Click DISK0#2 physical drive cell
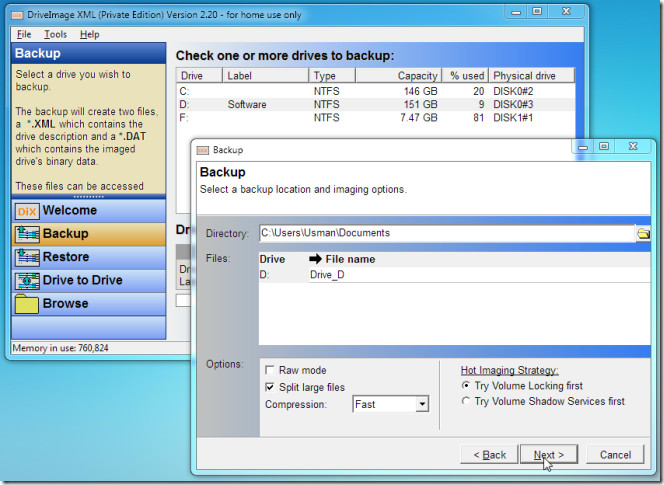Image resolution: width=664 pixels, height=485 pixels. [513, 91]
